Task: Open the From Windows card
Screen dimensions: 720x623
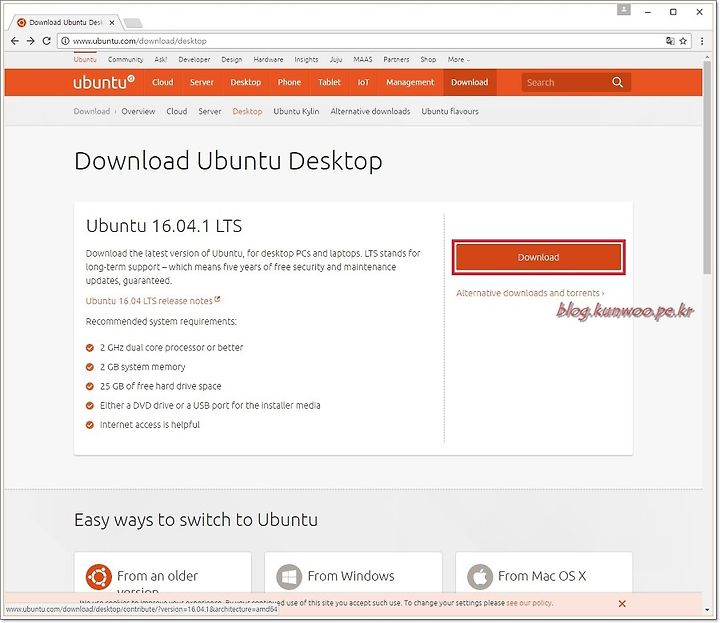Action: pos(353,572)
